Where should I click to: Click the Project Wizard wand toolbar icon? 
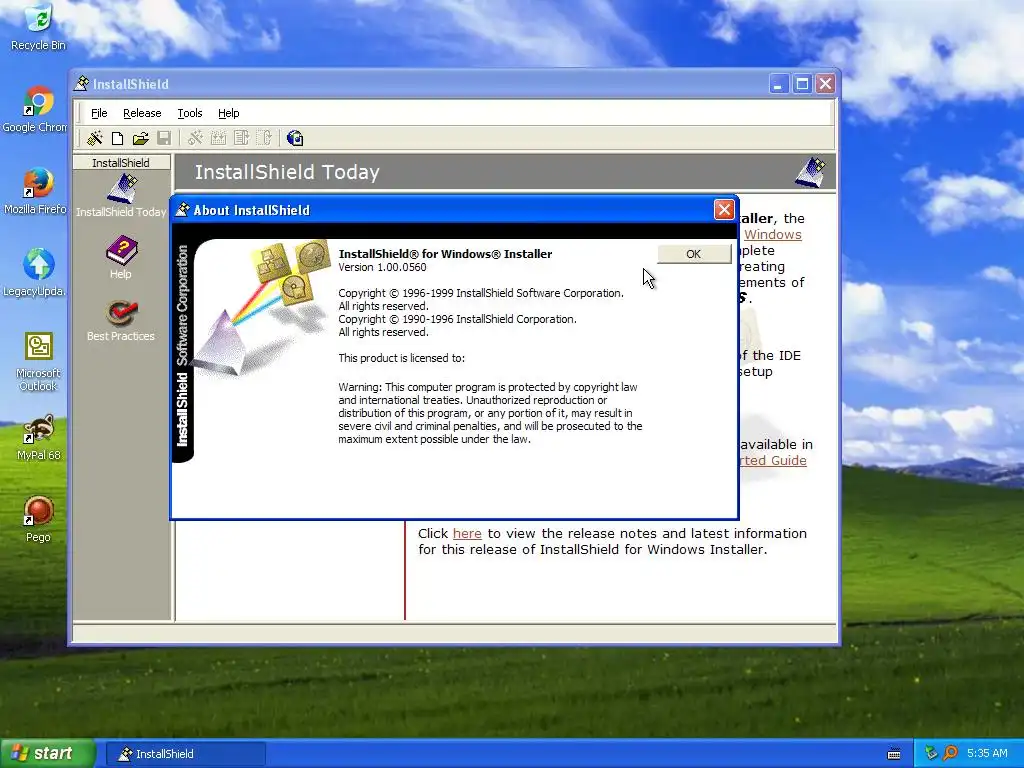tap(95, 138)
